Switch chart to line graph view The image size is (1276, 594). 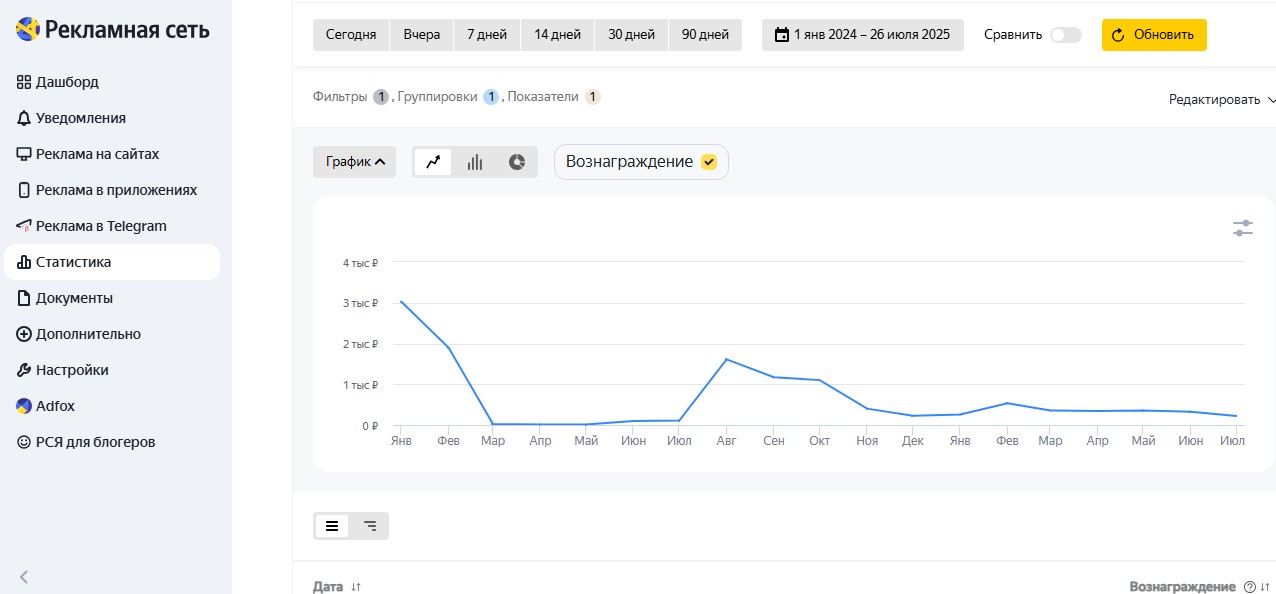[433, 162]
